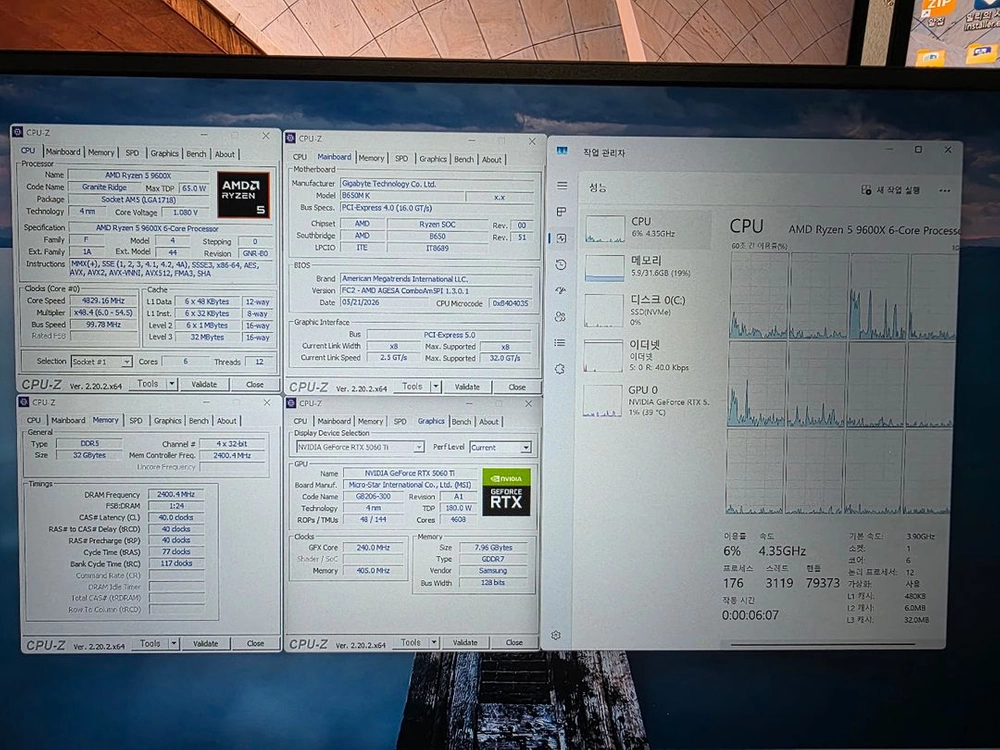Open Task Manager more options ellipsis
Viewport: 1000px width, 750px height.
point(945,190)
